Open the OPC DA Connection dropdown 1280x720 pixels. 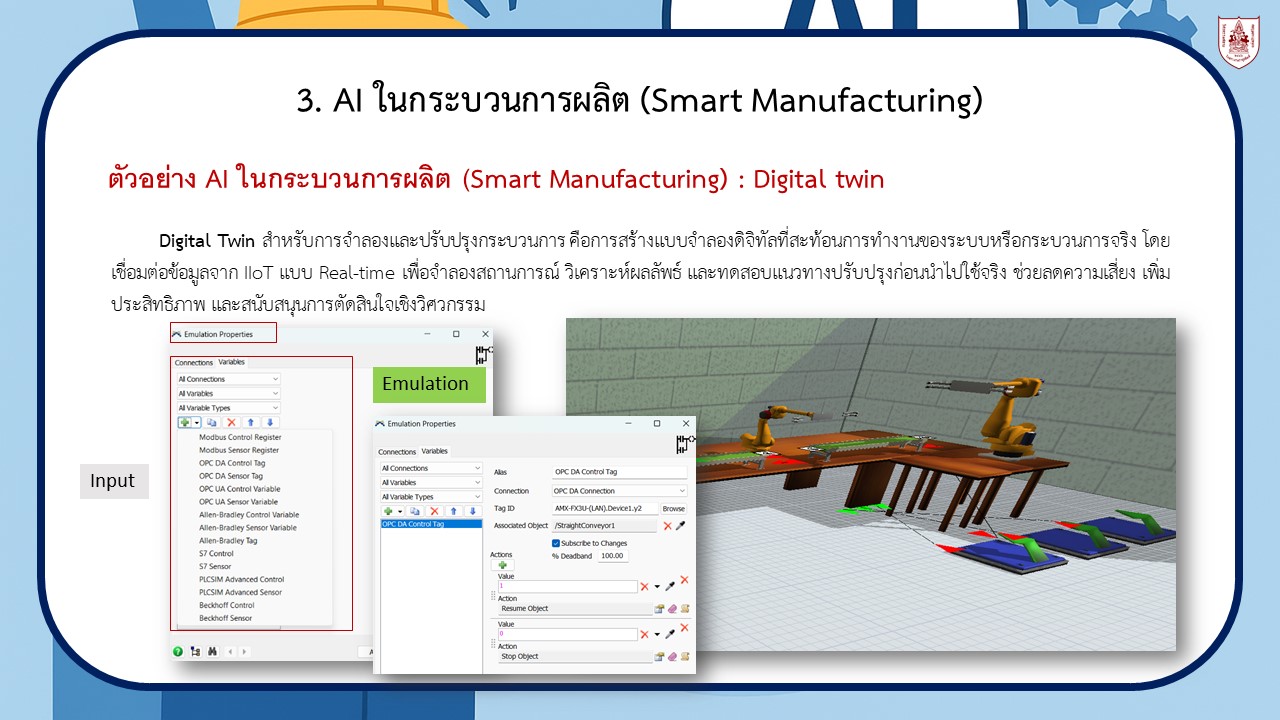click(619, 491)
